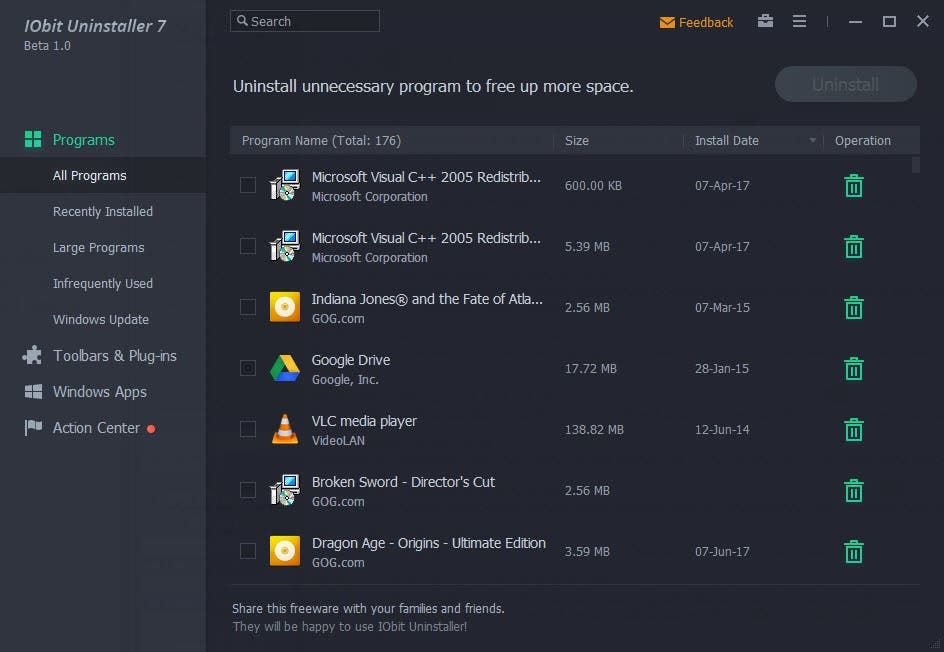The width and height of the screenshot is (944, 652).
Task: Click the Google Drive program icon
Action: click(285, 368)
